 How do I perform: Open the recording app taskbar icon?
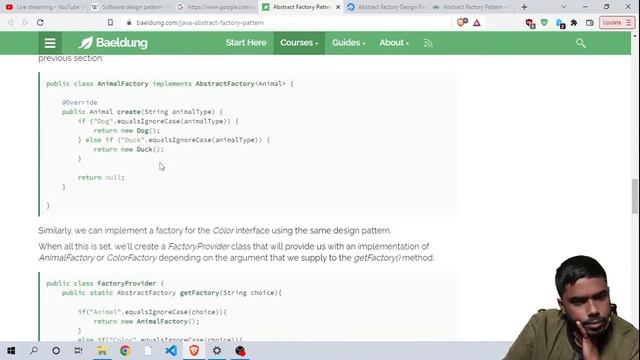pos(240,351)
